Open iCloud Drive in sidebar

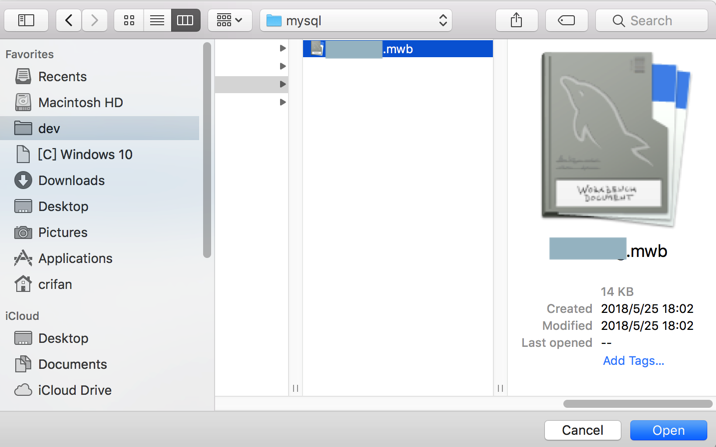100,390
